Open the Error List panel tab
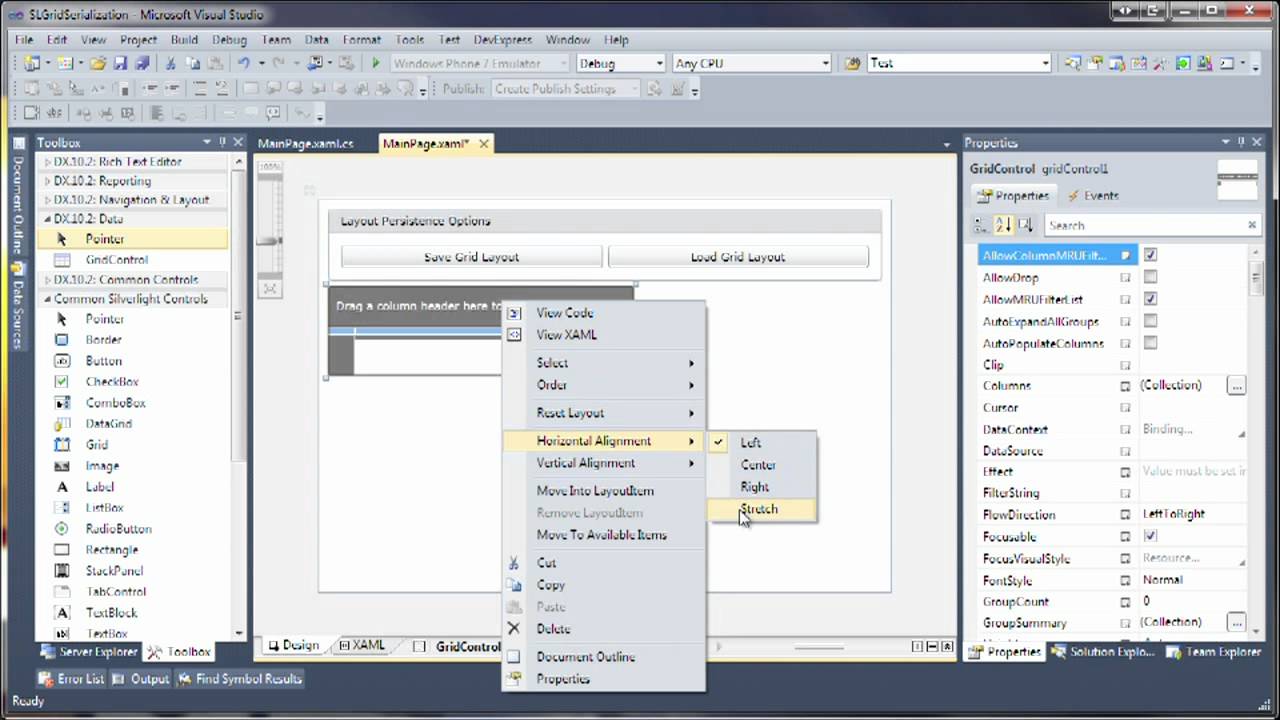 point(71,679)
